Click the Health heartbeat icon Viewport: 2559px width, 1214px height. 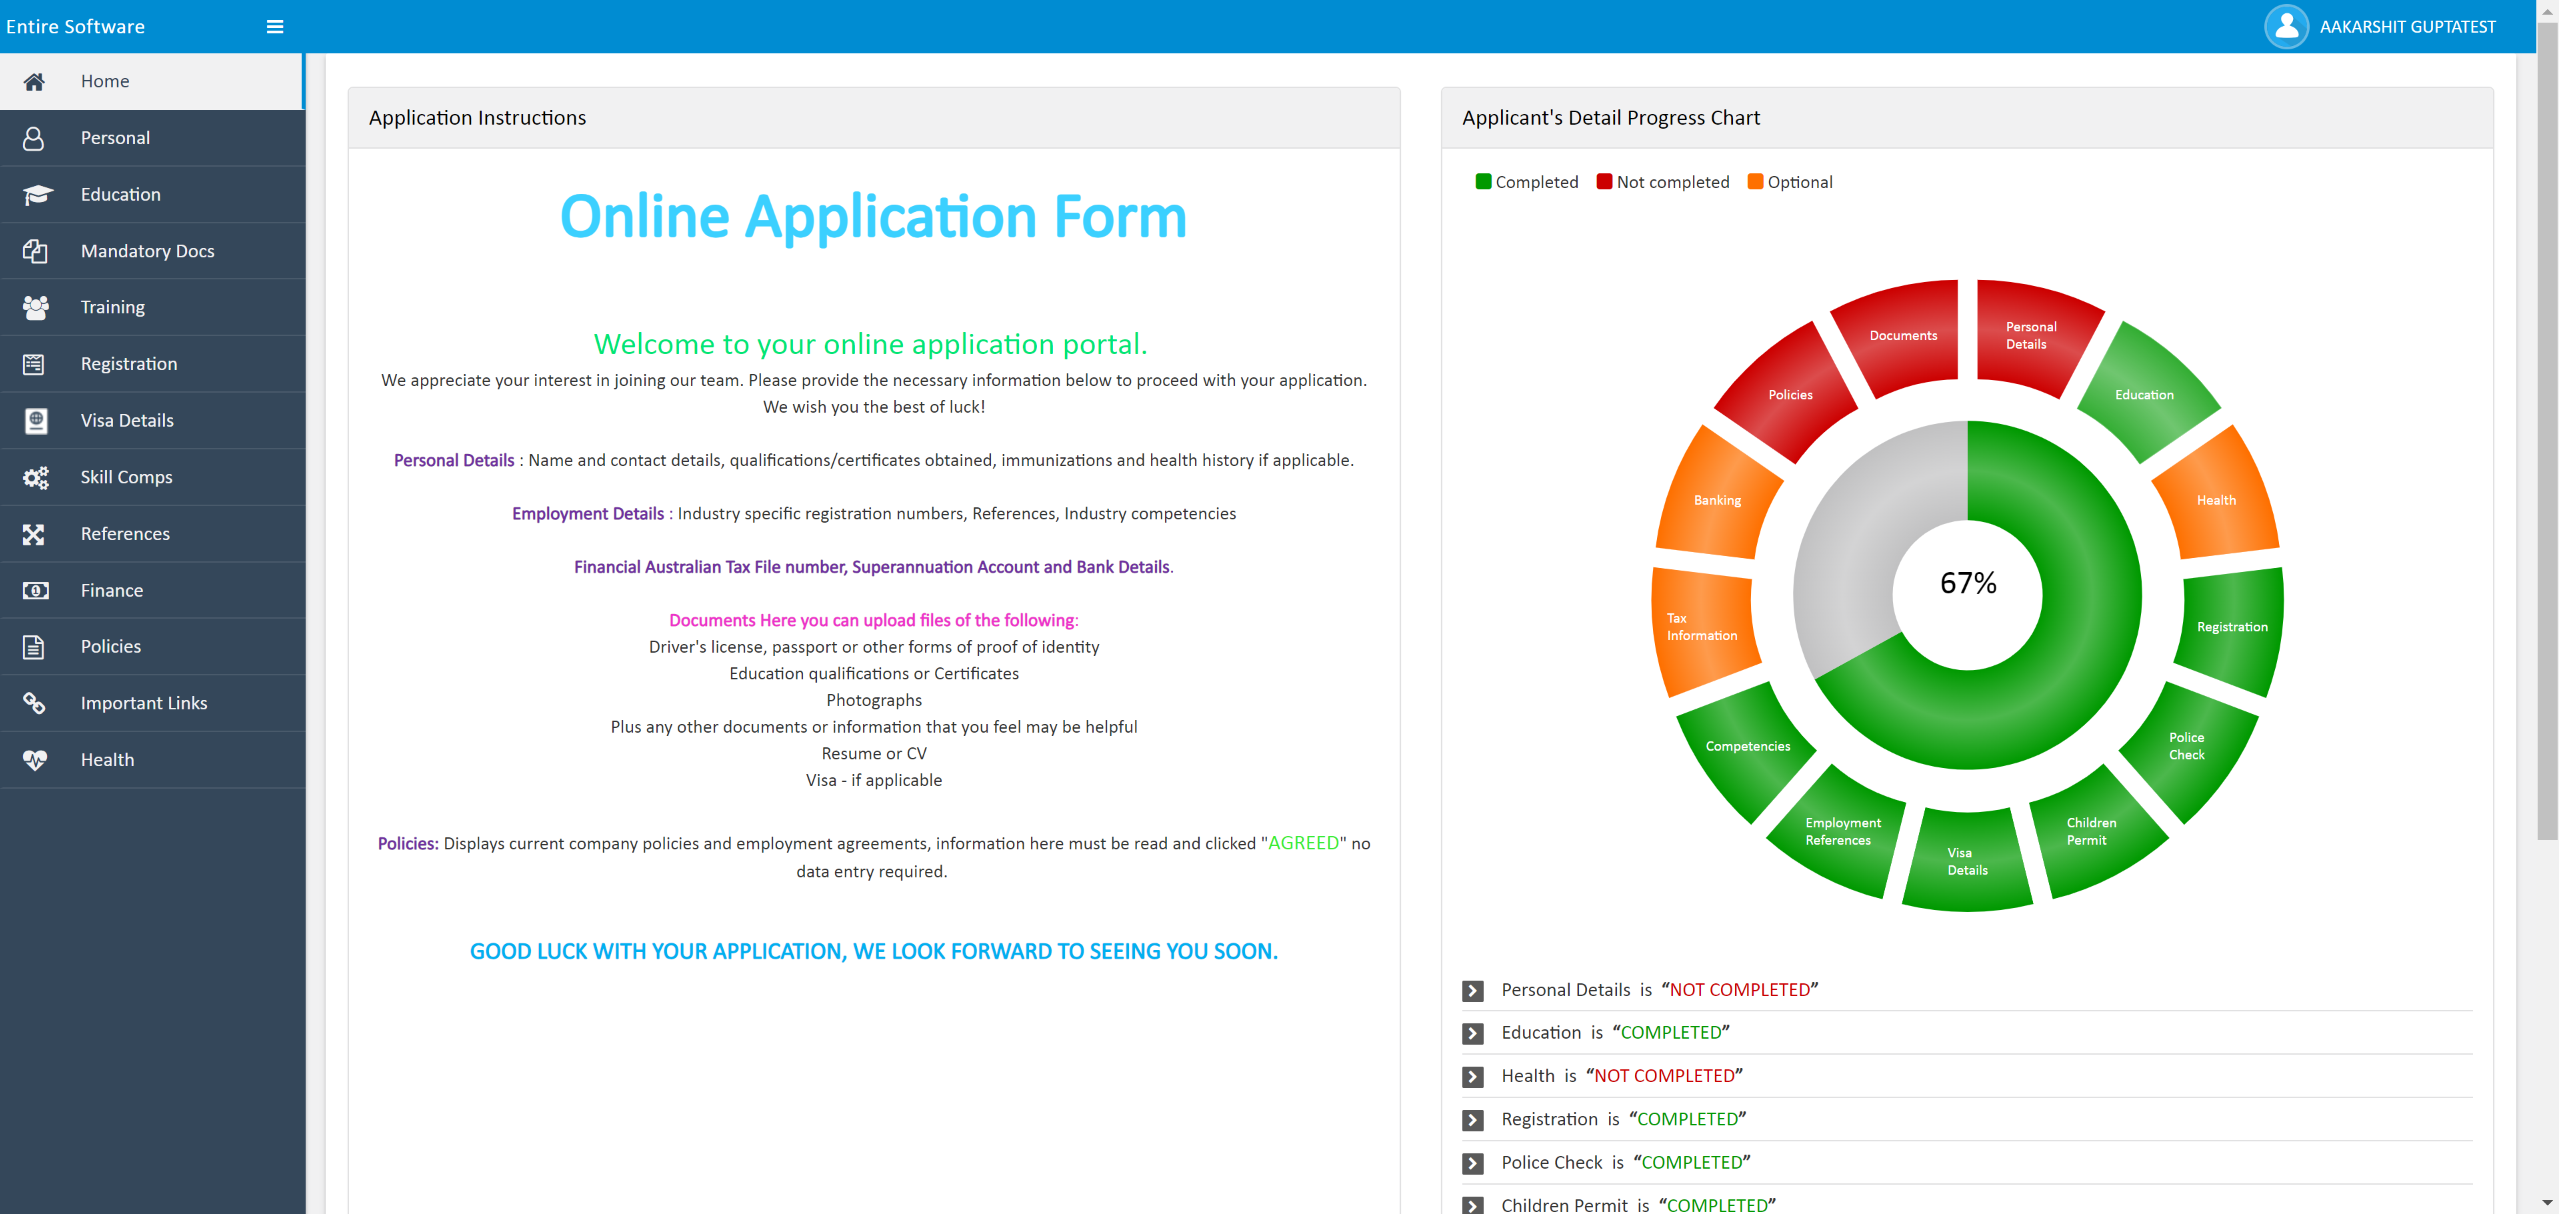[36, 760]
